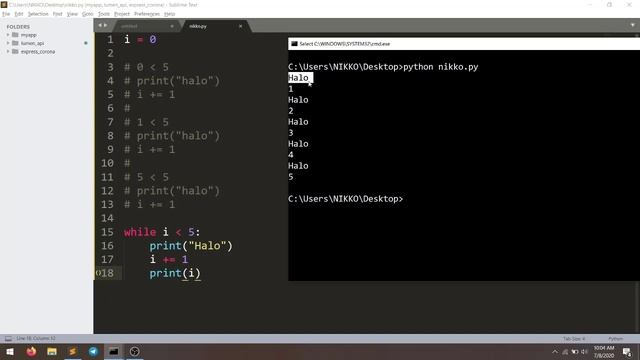Open the Goto menu
Image resolution: width=640 pixels, height=360 pixels.
tap(87, 14)
